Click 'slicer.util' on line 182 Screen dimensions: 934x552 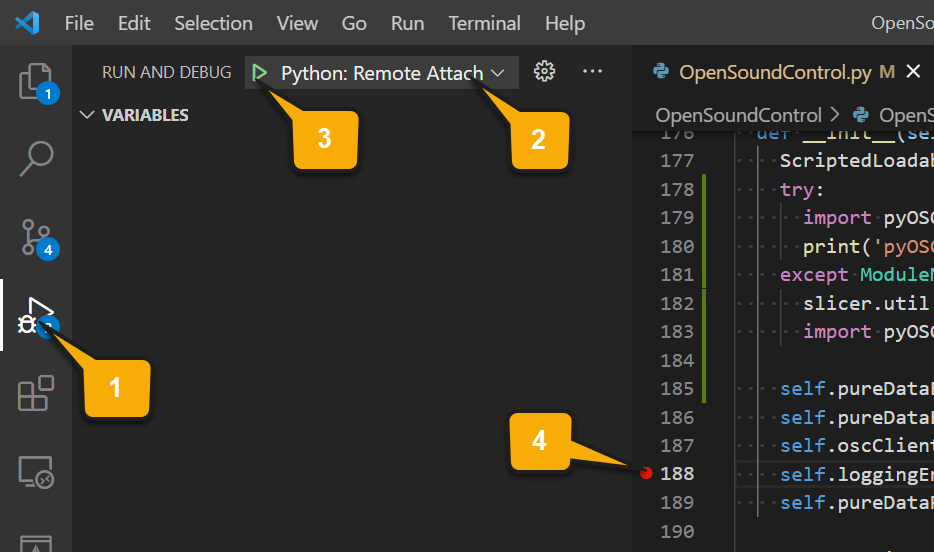pos(866,303)
